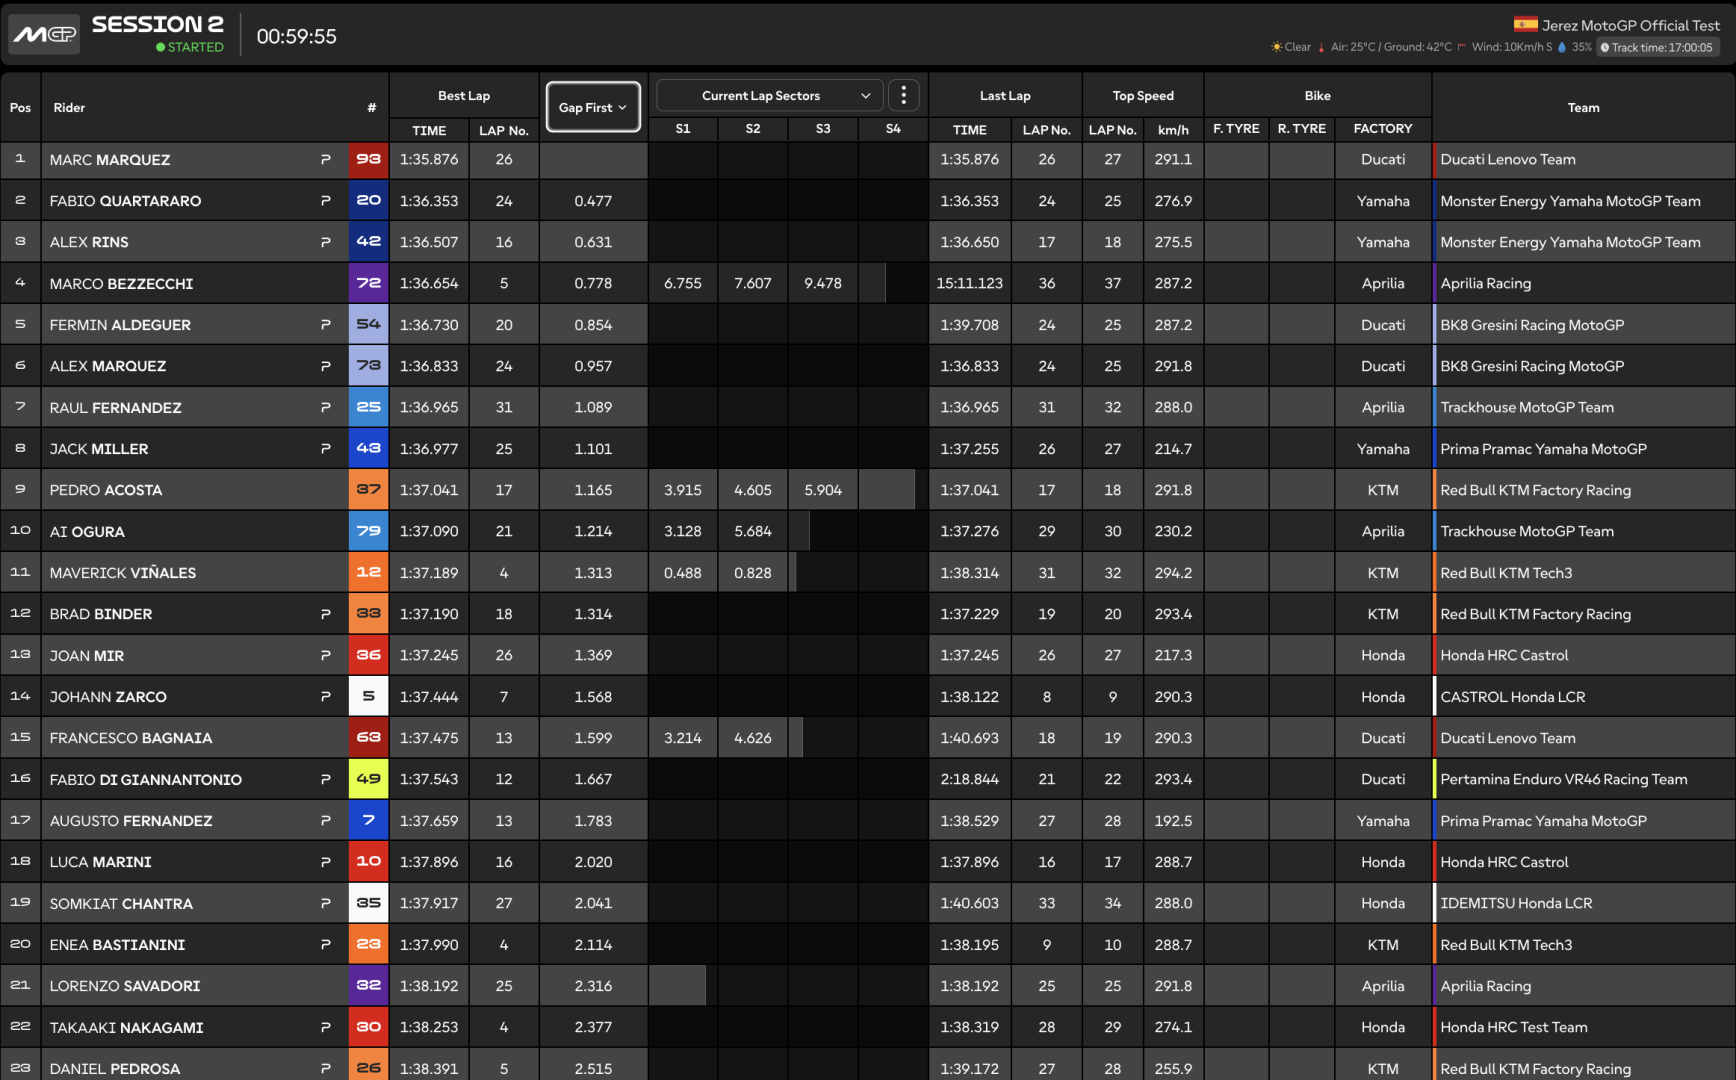
Task: Expand the Current Lap Sectors dropdown
Action: (x=769, y=96)
